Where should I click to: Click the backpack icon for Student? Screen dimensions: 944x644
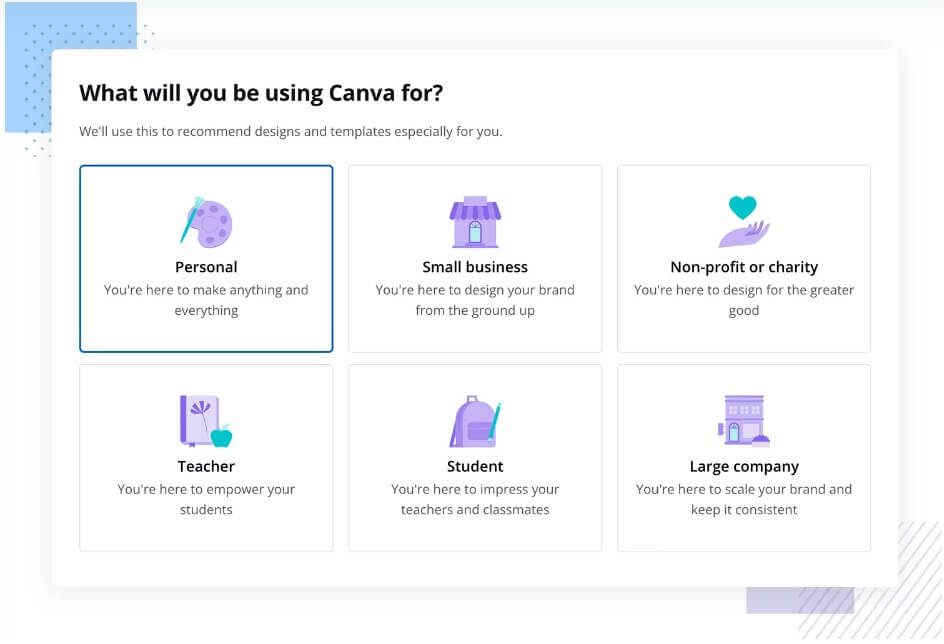pyautogui.click(x=475, y=421)
